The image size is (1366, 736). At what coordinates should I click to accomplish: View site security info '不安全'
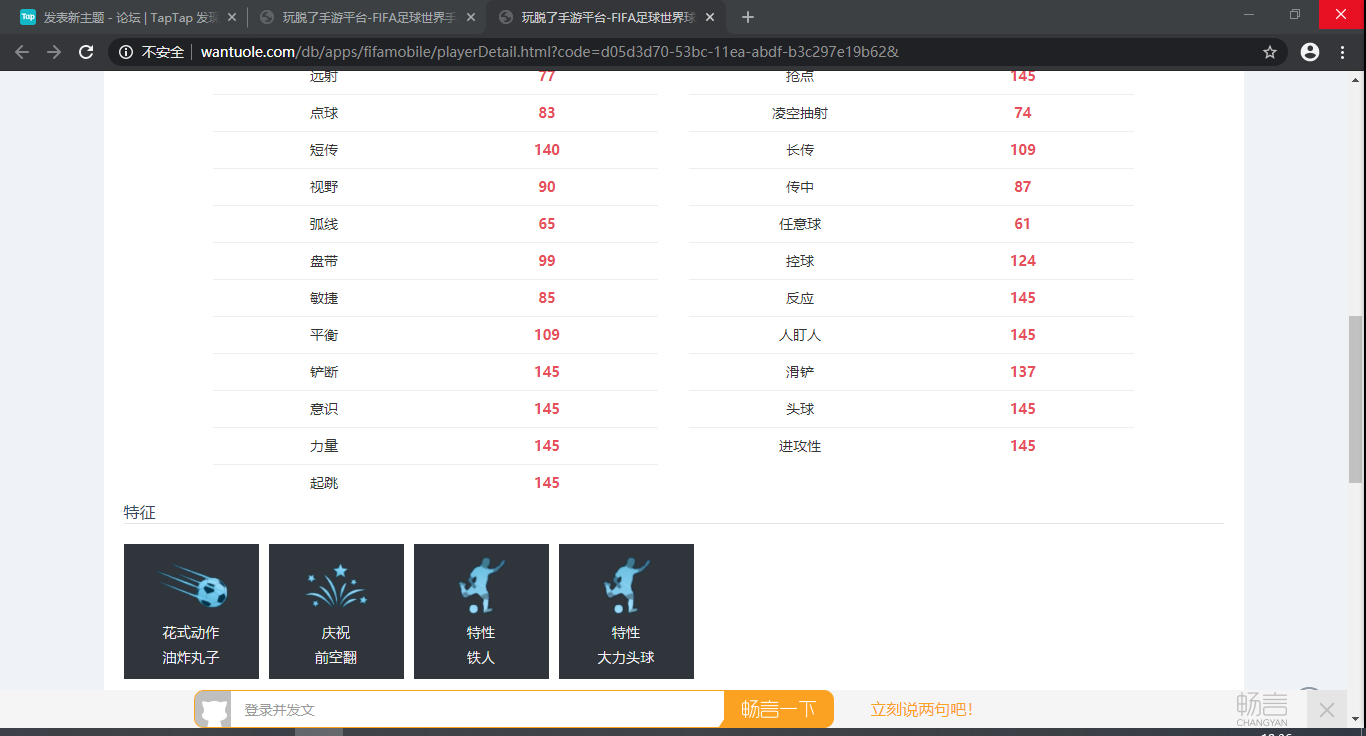coord(153,52)
